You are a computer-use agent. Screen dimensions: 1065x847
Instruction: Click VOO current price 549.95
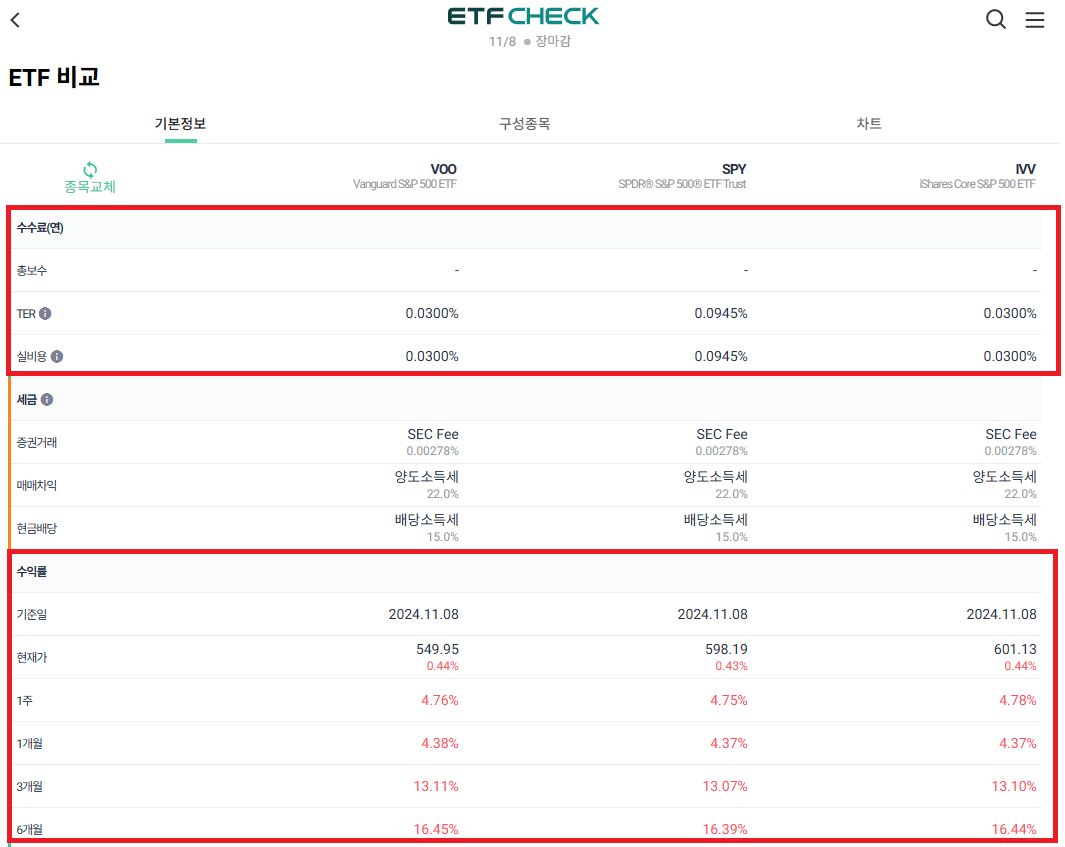pos(437,649)
